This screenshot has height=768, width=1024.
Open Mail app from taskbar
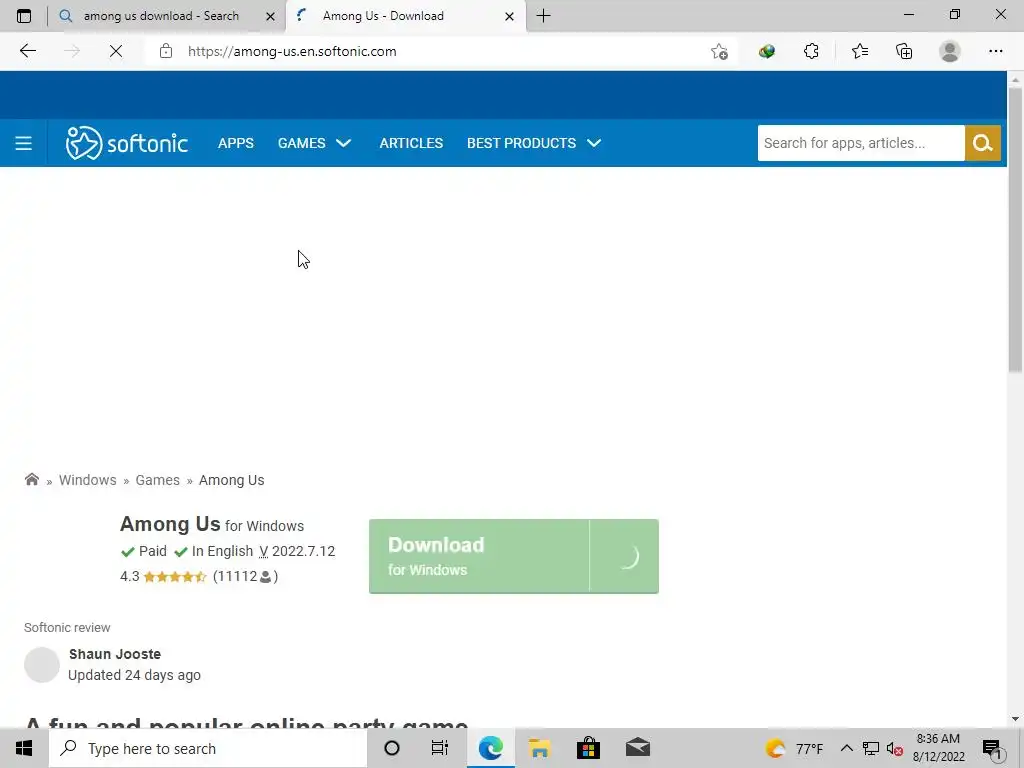[637, 748]
